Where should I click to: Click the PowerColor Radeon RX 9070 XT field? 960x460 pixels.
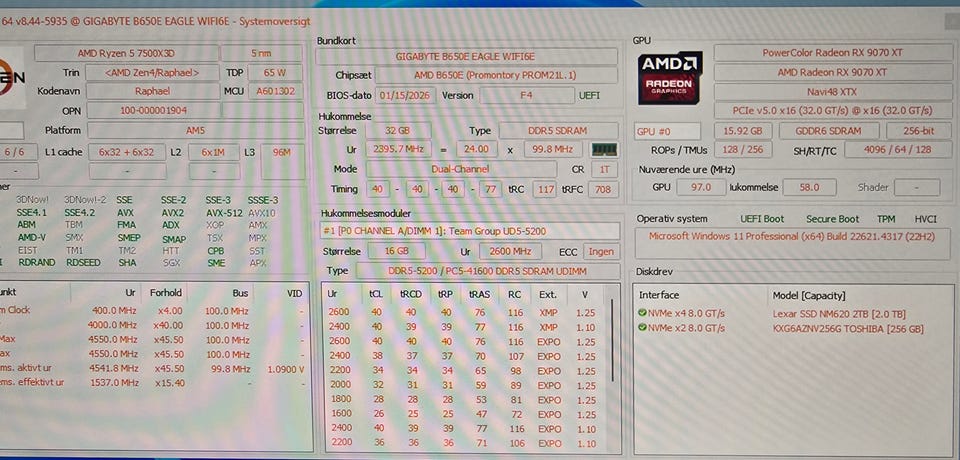click(x=832, y=53)
